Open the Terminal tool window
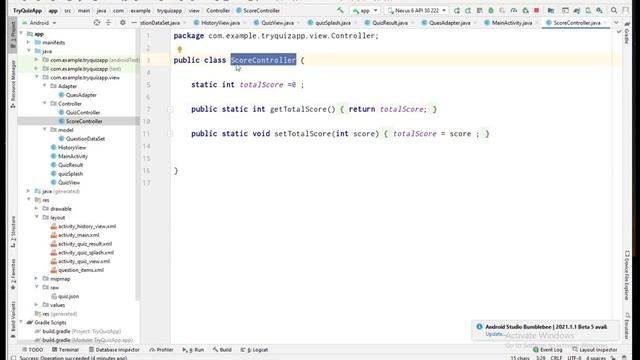Screen dimensions: 640x360 click(65, 350)
